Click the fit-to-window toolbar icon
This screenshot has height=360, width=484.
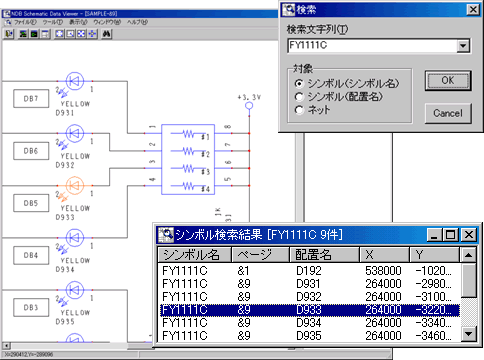point(59,34)
